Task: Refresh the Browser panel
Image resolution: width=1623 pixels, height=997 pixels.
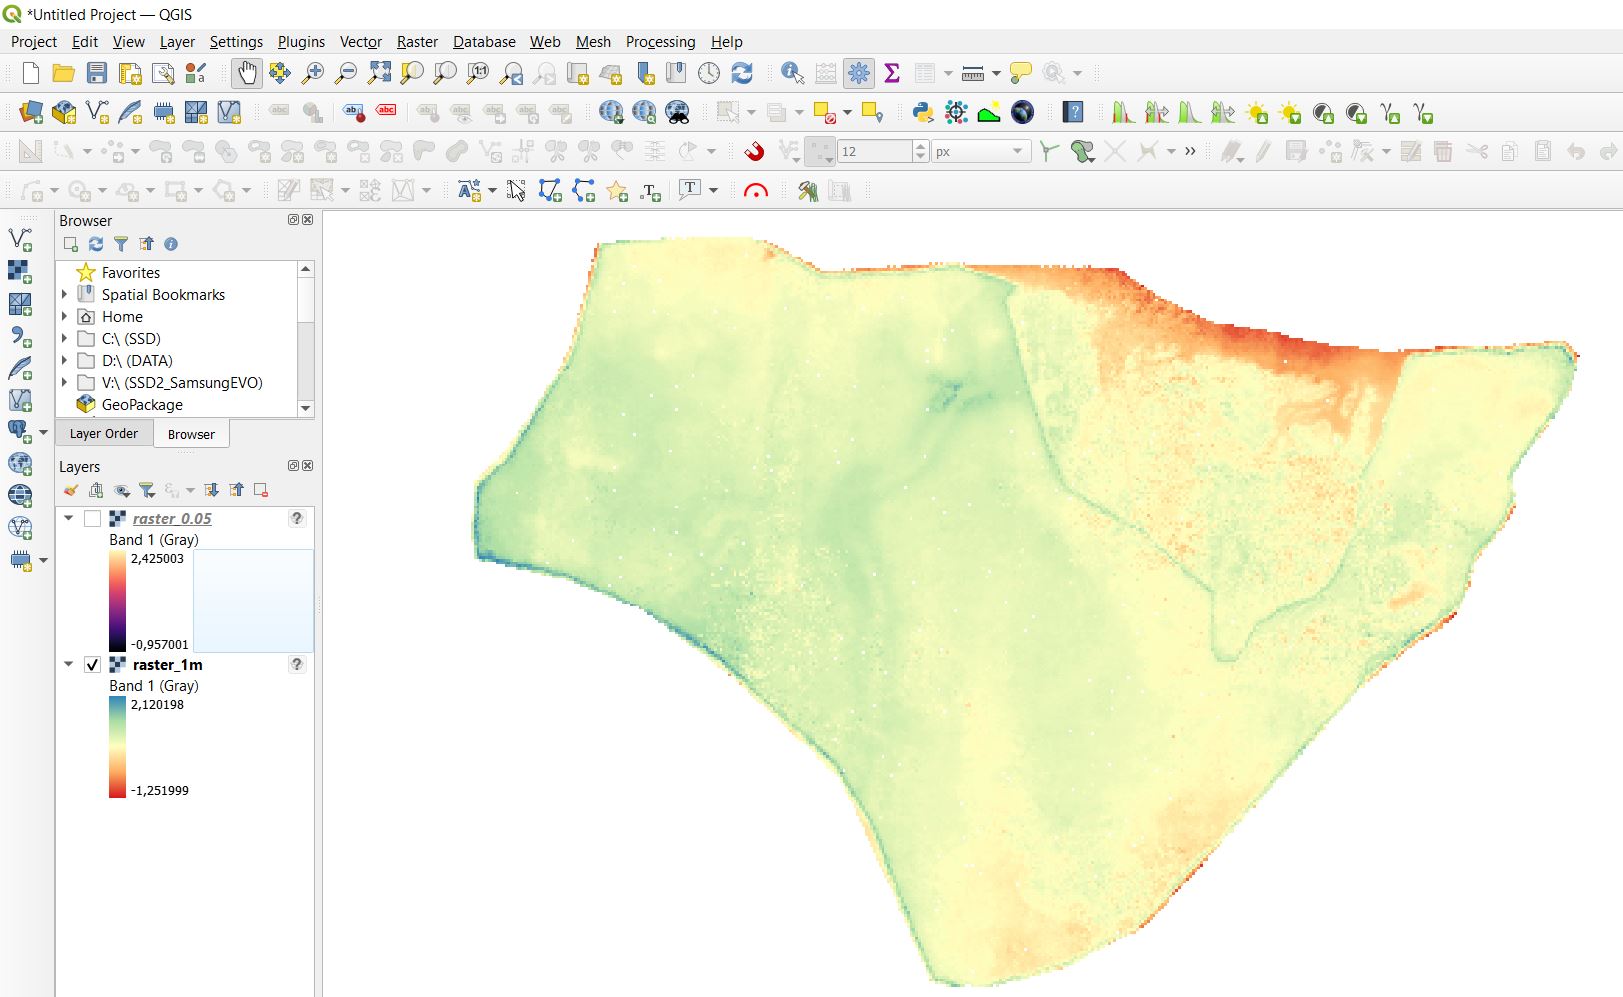Action: coord(95,244)
